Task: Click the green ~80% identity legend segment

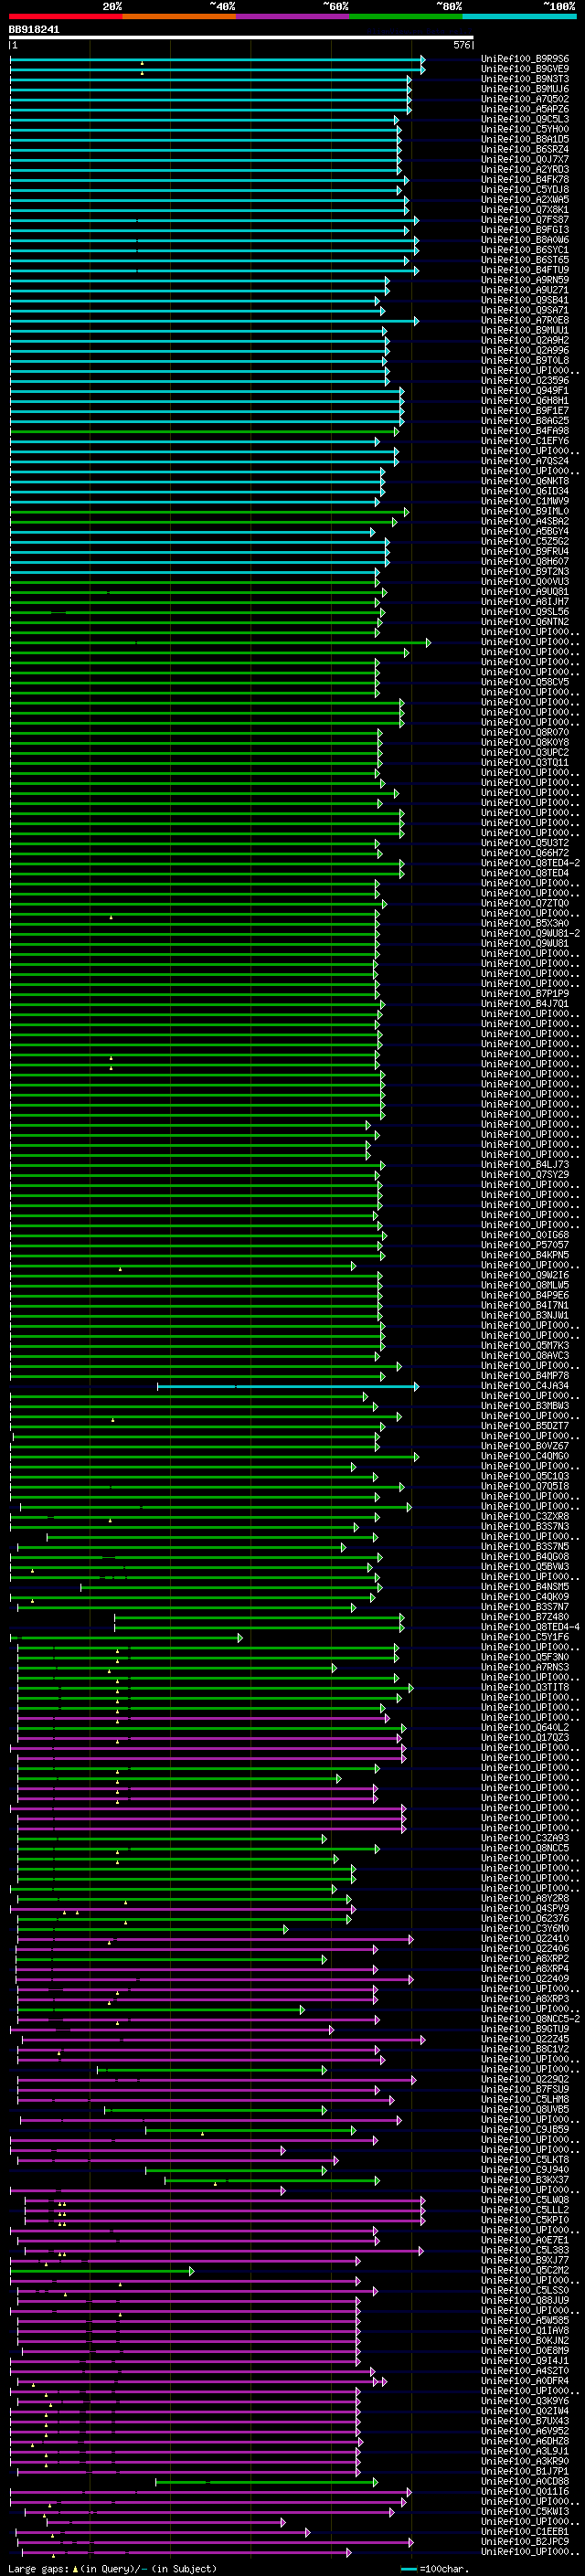Action: tap(406, 16)
